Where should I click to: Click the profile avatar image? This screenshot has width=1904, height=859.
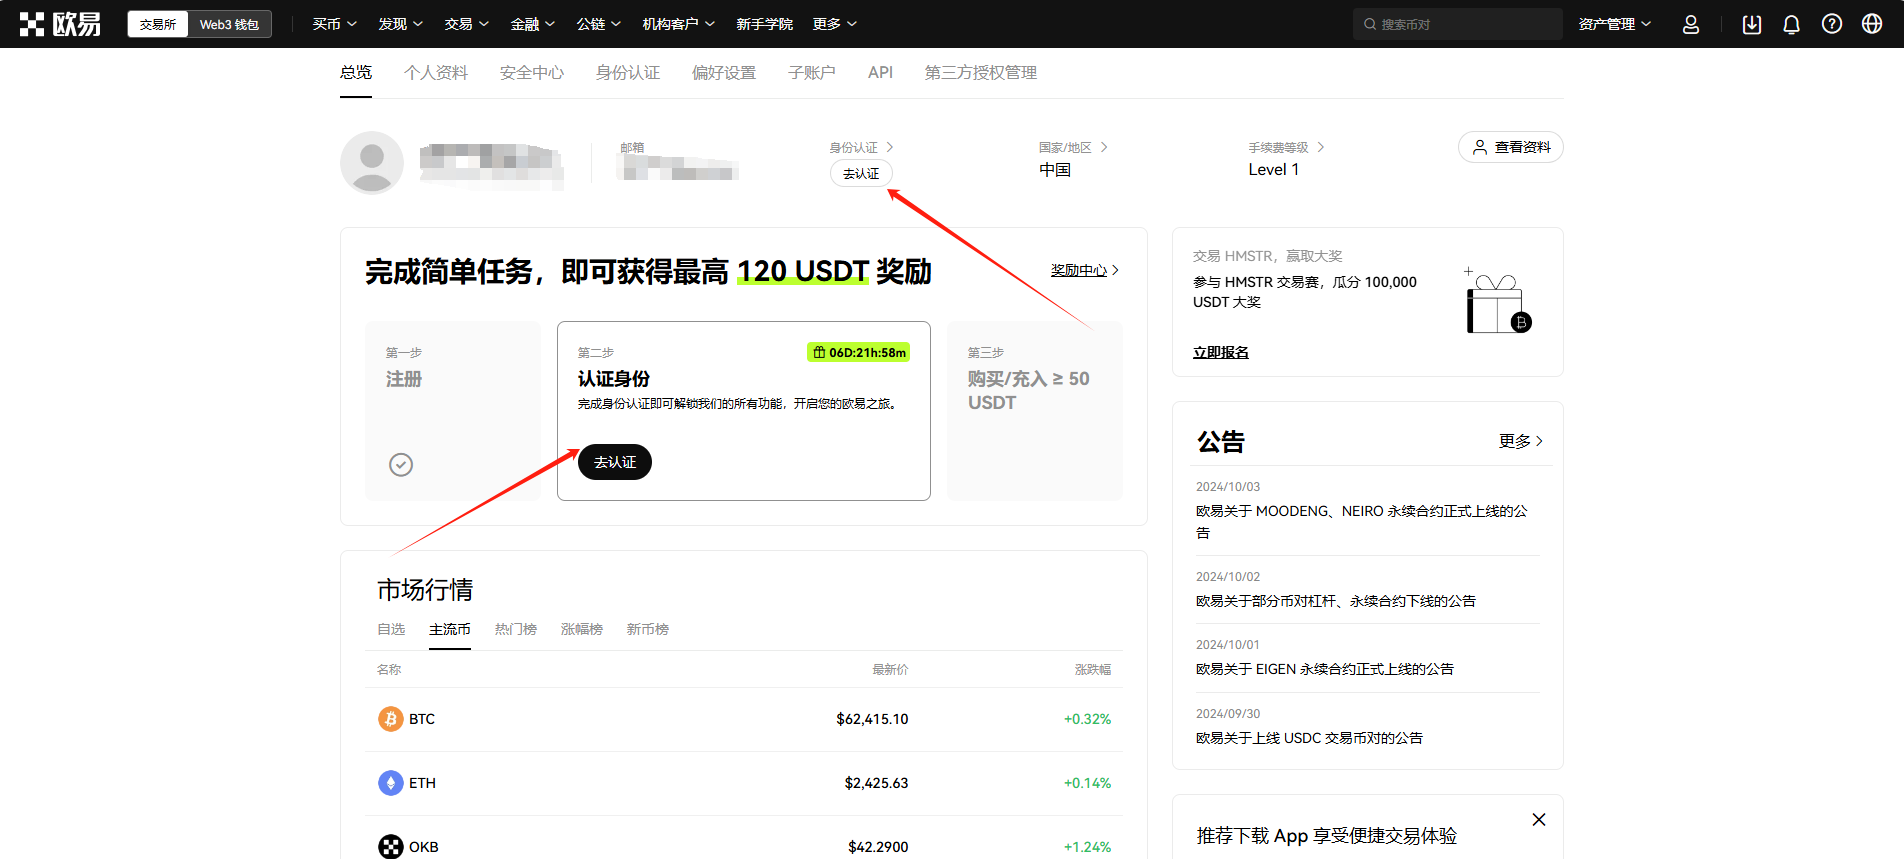372,163
